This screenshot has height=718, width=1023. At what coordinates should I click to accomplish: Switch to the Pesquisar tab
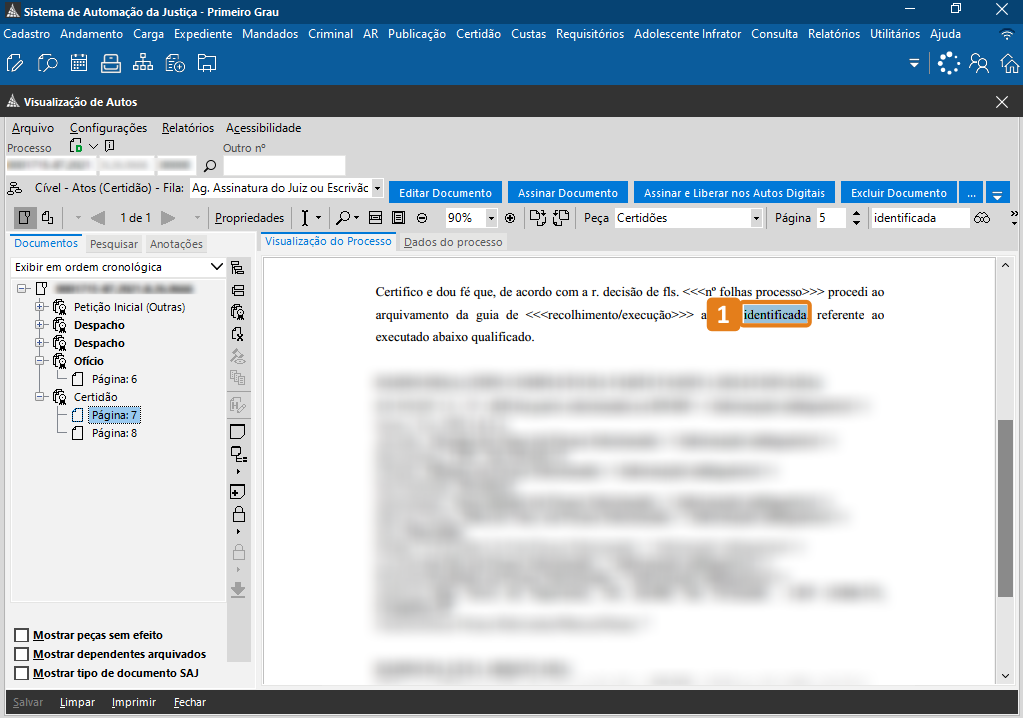tap(114, 244)
